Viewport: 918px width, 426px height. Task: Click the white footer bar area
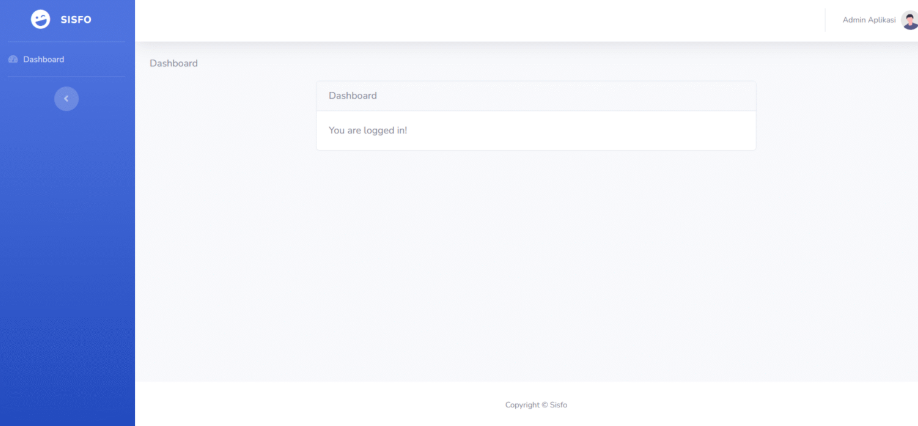[x=300, y=404]
